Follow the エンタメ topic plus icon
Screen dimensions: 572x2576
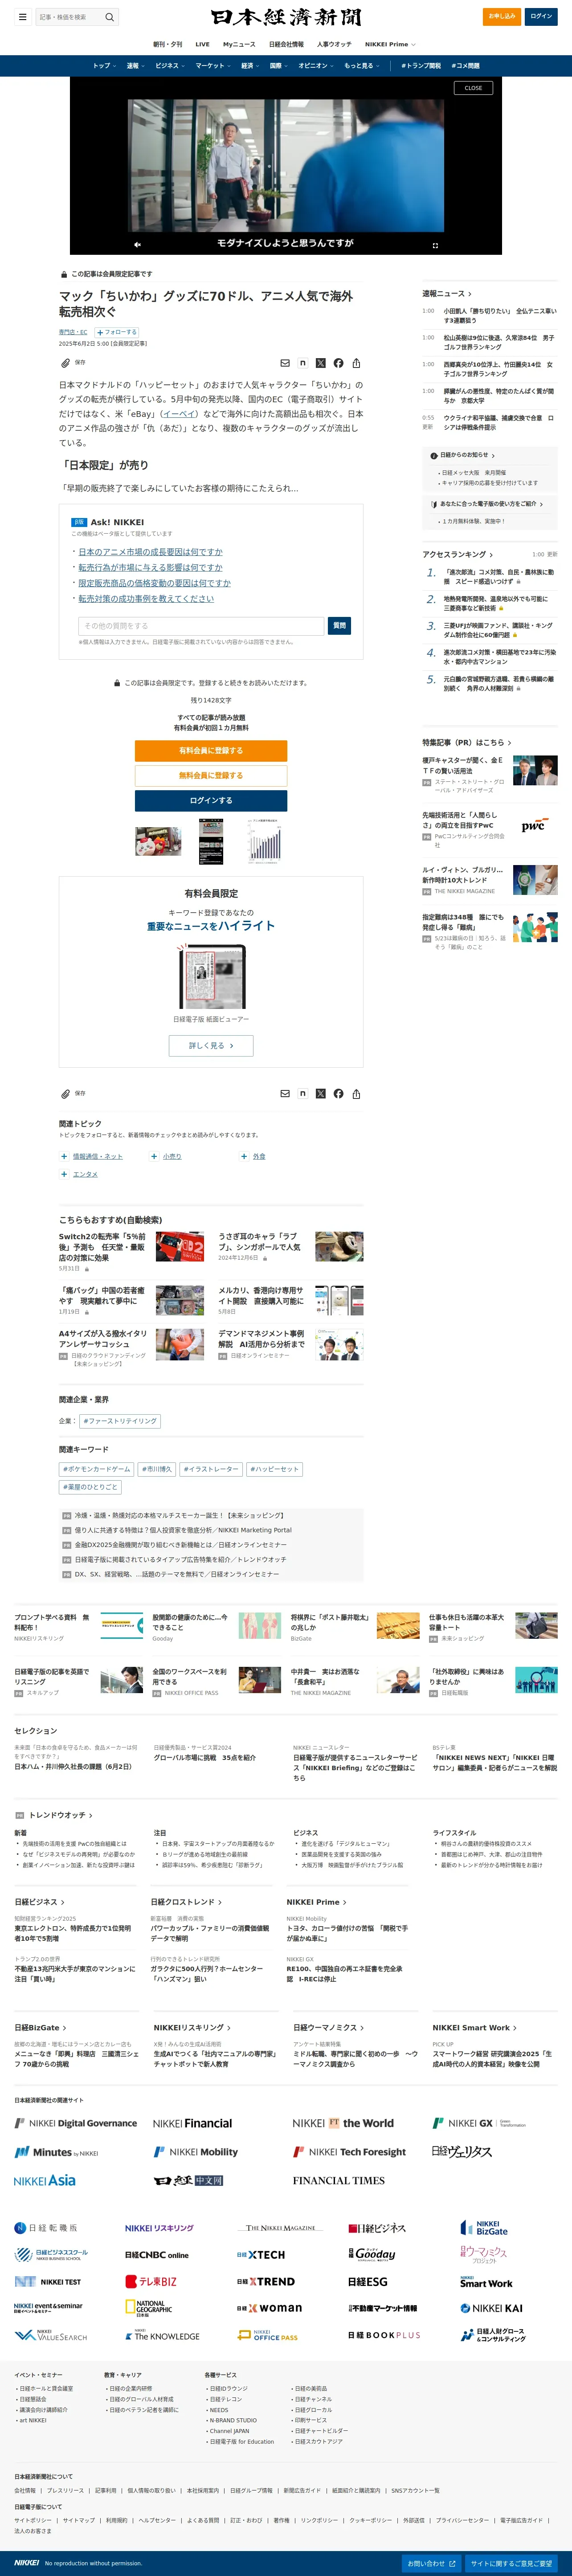point(64,1174)
